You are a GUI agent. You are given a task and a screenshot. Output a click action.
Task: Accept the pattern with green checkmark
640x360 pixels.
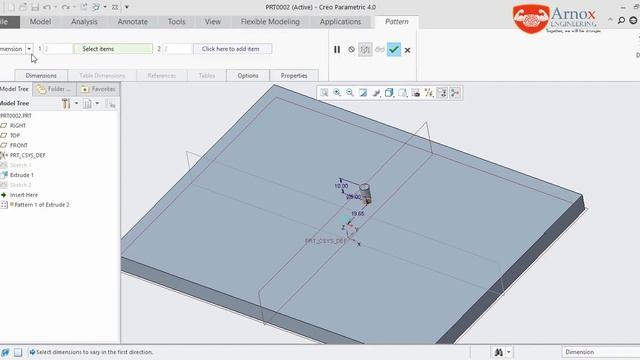394,49
